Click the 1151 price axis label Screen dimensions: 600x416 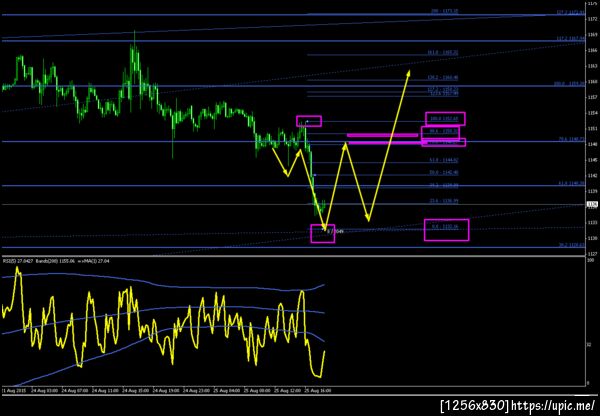[x=592, y=129]
